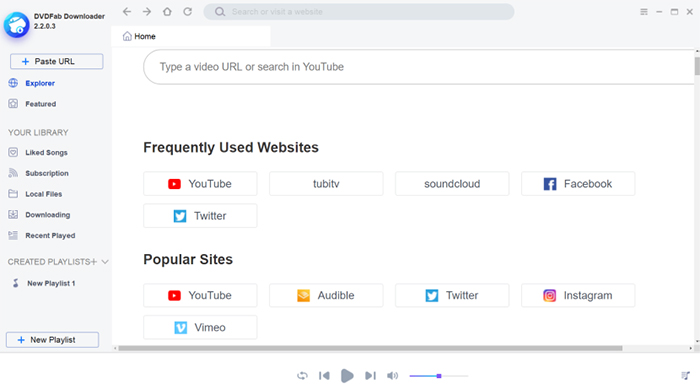Screen dimensions: 700x390
Task: Open the Audible popular site
Action: coord(326,295)
